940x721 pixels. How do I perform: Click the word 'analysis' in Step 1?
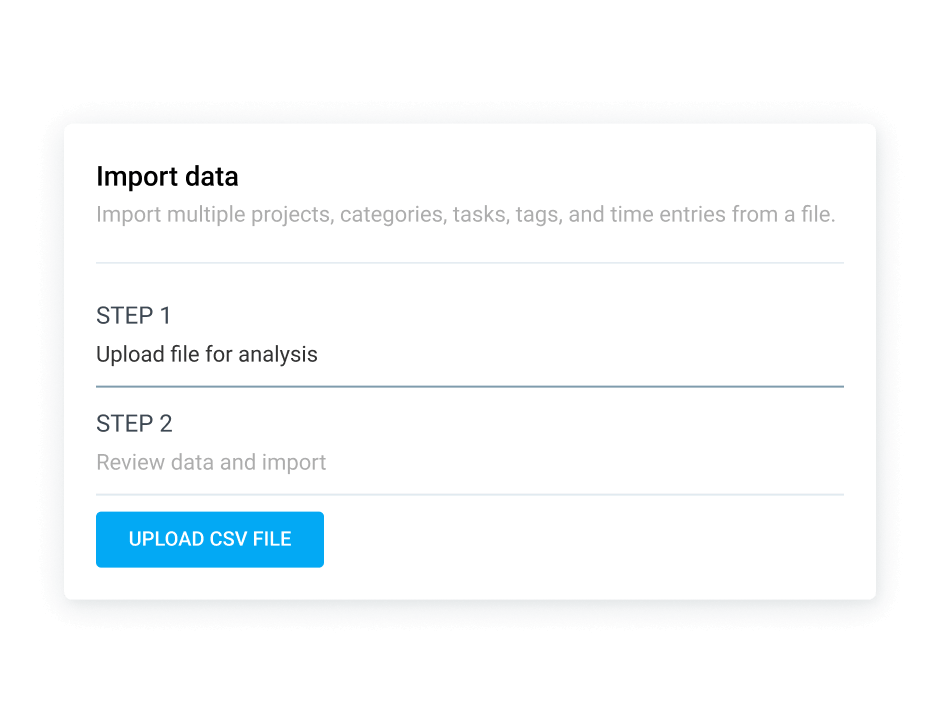(x=280, y=354)
